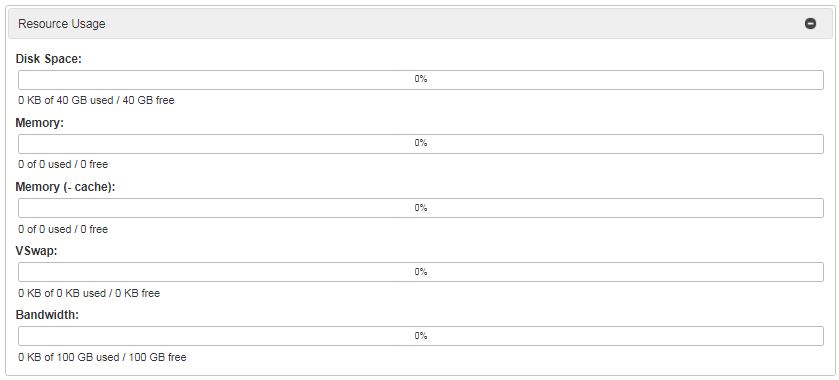Click the VSwap progress bar
The width and height of the screenshot is (839, 380).
click(421, 272)
